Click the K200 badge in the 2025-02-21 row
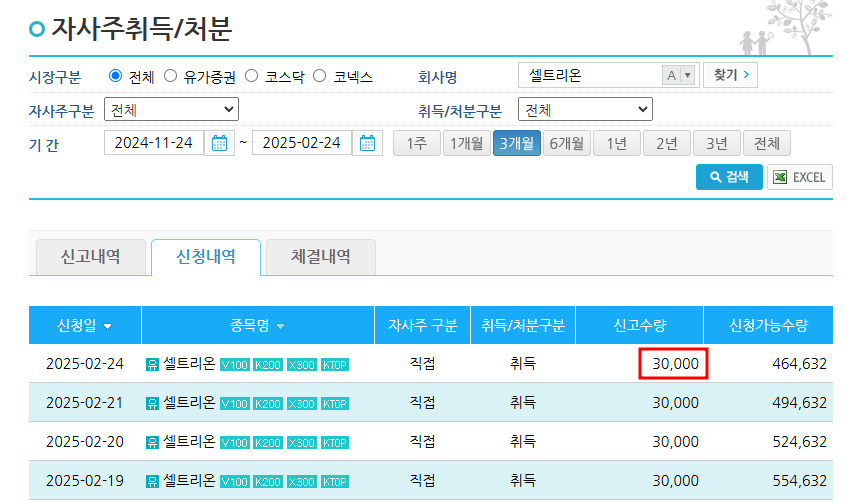This screenshot has width=847, height=502. tap(268, 404)
